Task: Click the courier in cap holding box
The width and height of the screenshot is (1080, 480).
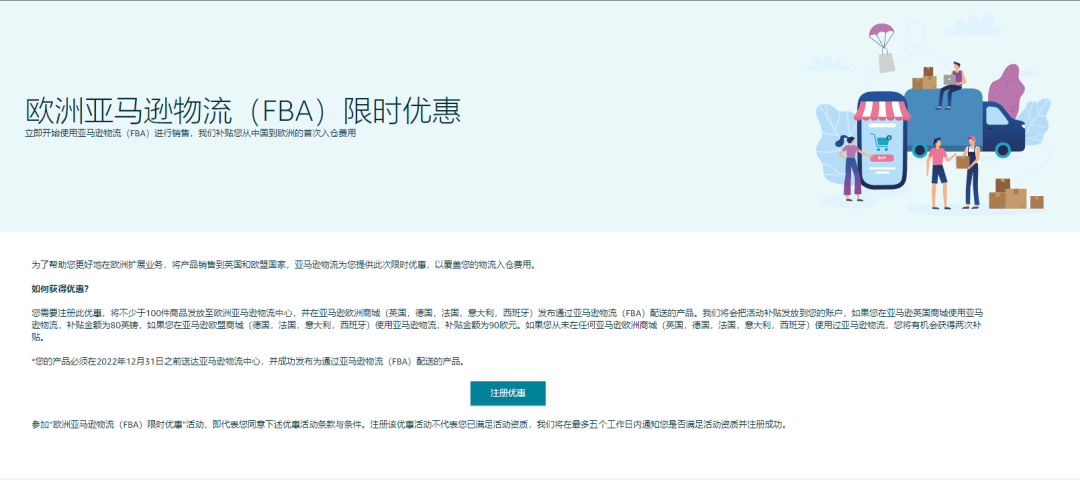Action: click(x=970, y=173)
